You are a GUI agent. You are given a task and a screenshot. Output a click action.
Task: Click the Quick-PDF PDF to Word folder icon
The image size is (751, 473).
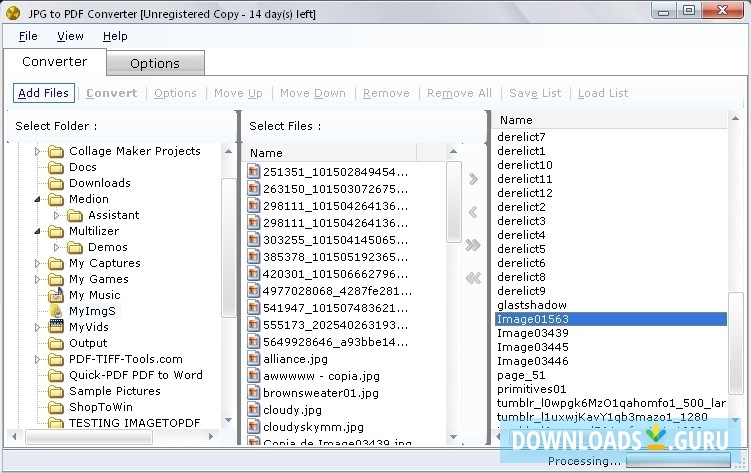[x=56, y=375]
